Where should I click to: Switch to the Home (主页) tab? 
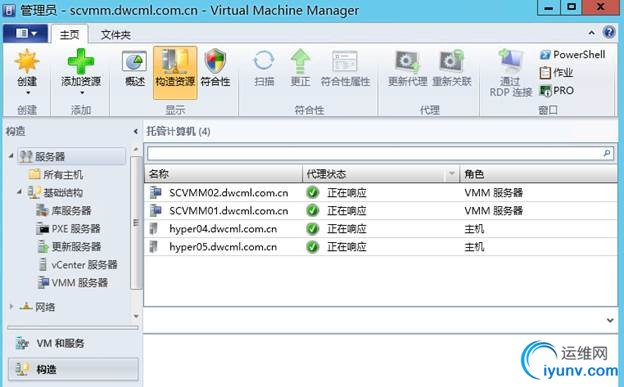point(70,35)
